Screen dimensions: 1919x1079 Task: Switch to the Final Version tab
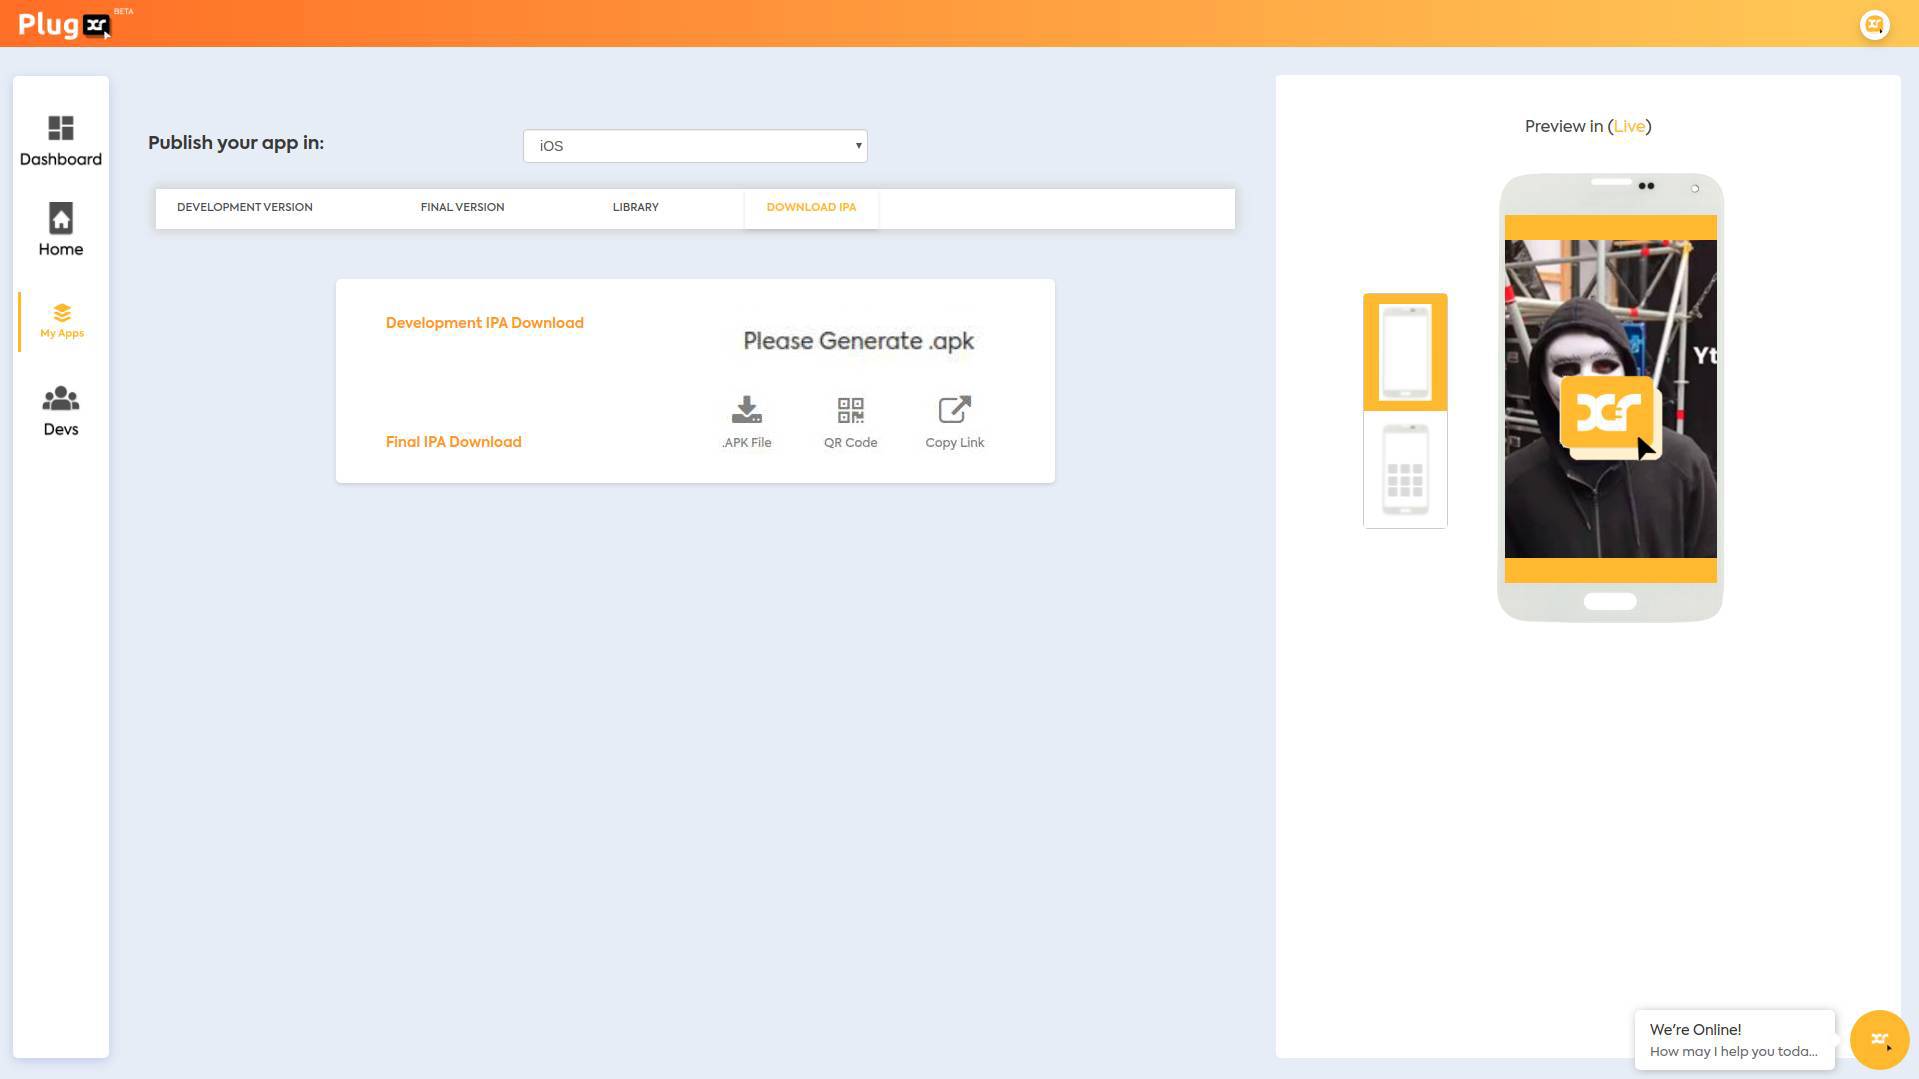coord(462,207)
